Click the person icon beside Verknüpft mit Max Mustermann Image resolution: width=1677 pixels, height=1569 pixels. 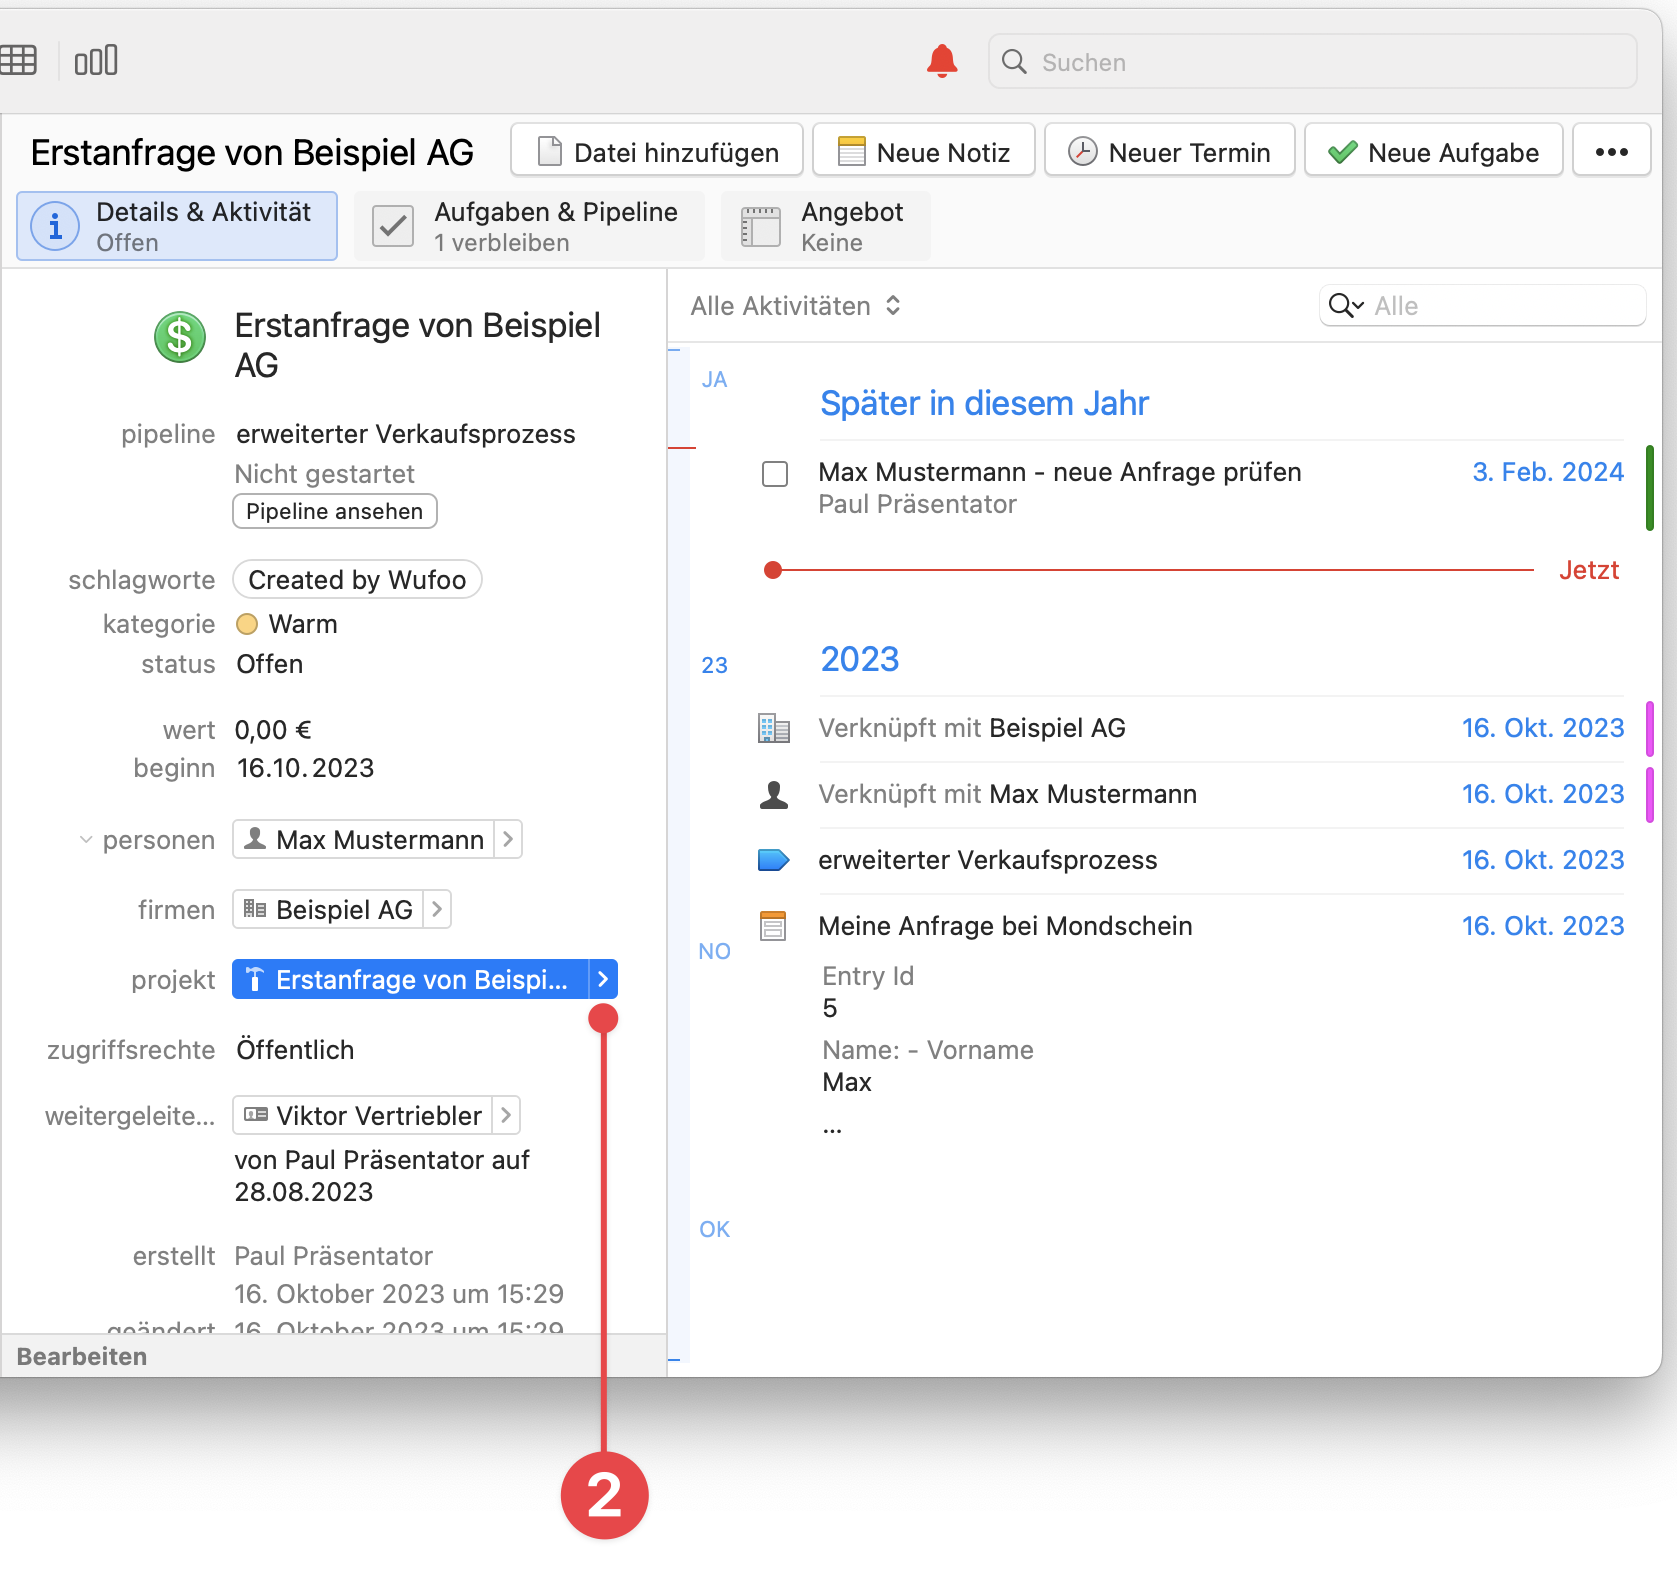773,794
